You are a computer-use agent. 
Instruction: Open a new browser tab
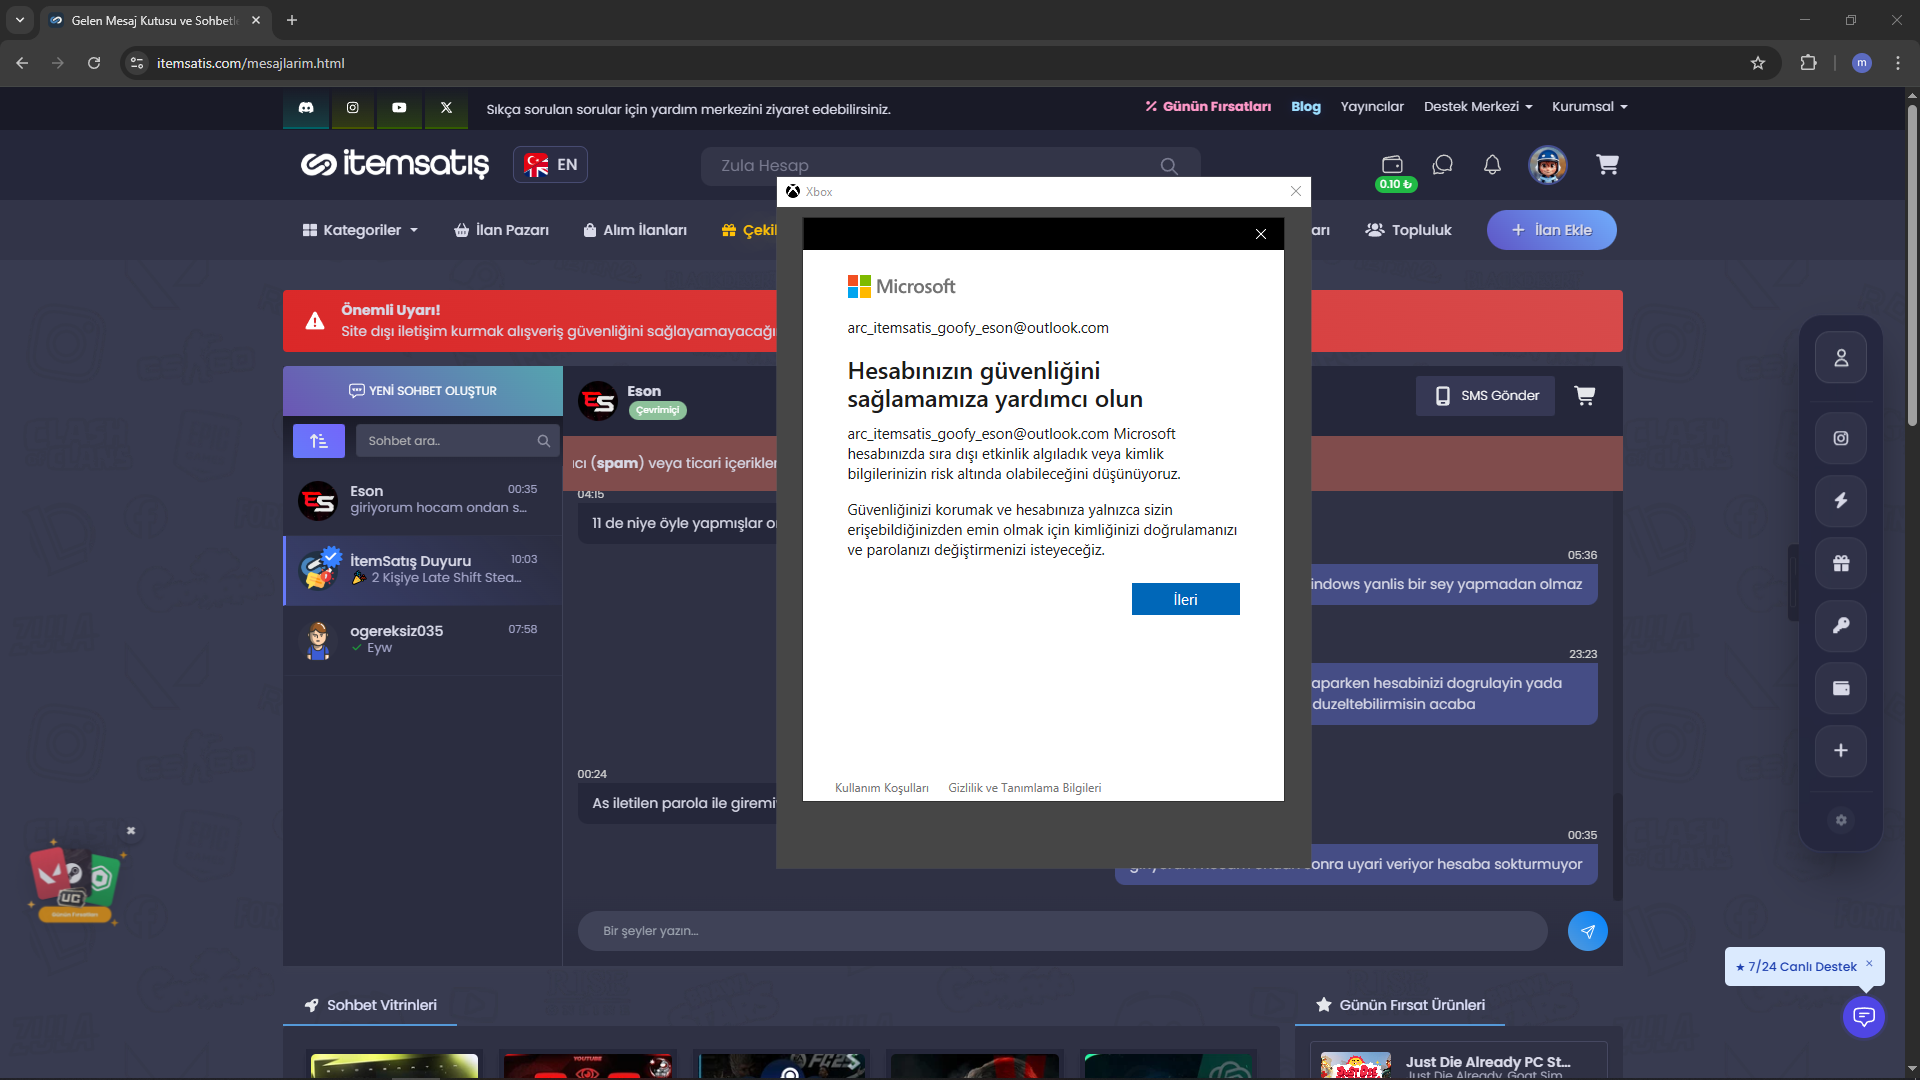(x=292, y=20)
